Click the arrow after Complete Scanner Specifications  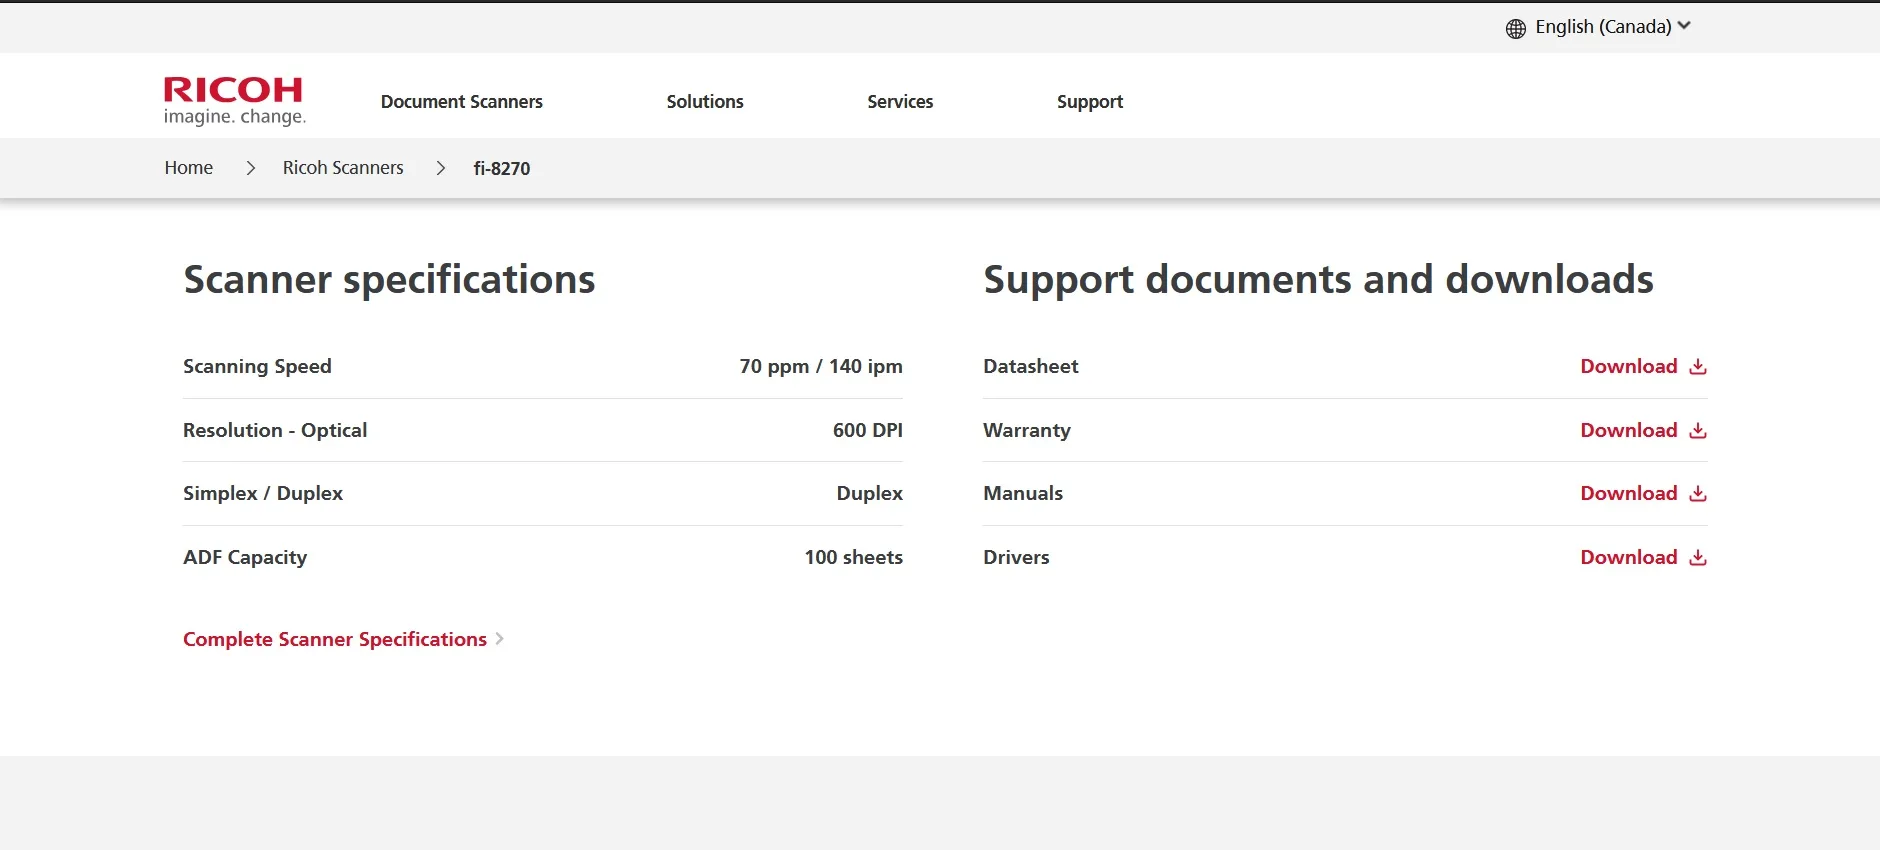pos(500,639)
